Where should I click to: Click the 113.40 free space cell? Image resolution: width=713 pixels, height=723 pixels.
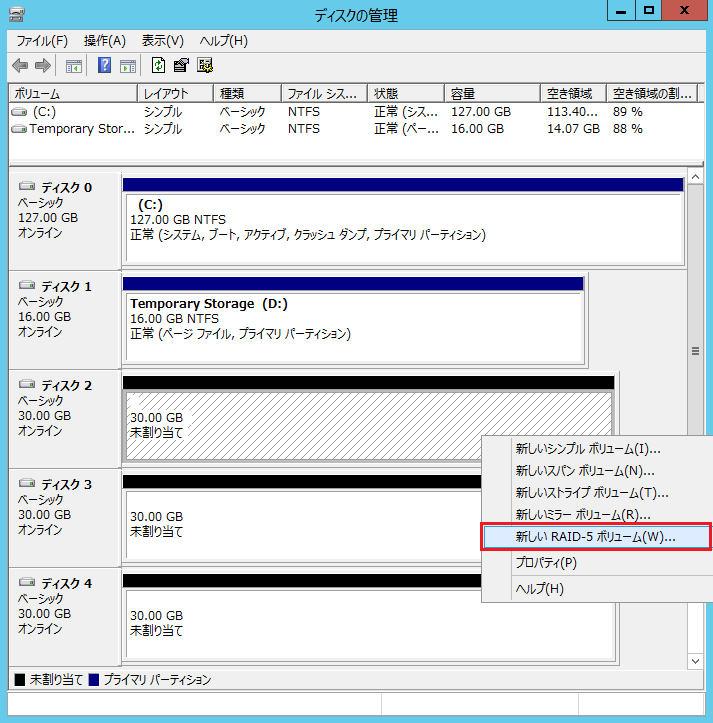pos(572,112)
